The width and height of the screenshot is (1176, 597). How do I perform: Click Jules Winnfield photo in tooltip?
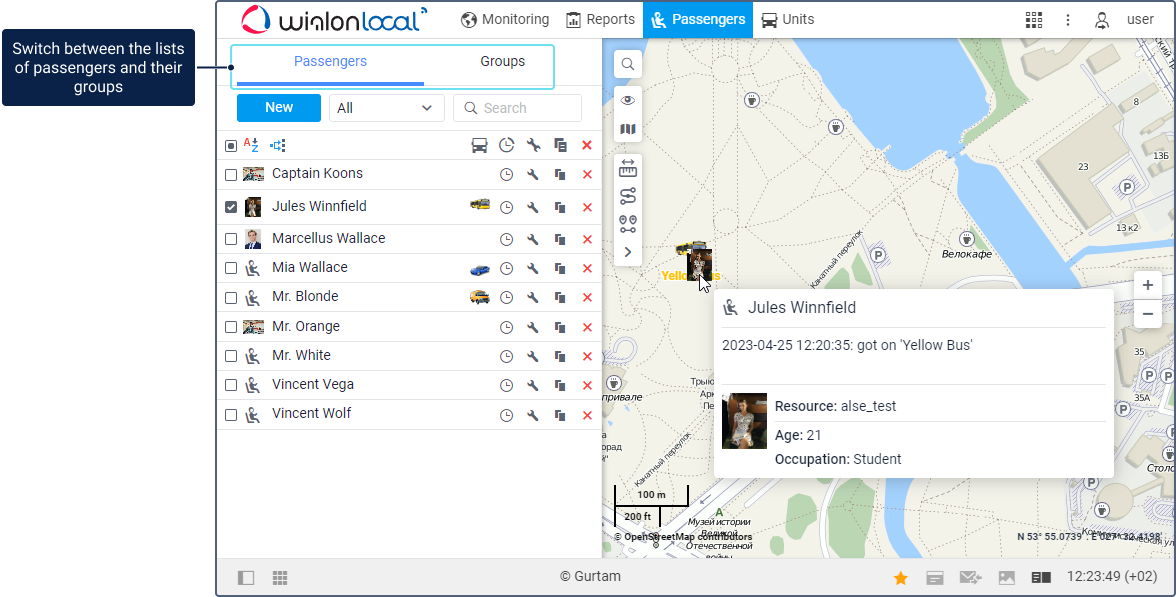coord(744,421)
